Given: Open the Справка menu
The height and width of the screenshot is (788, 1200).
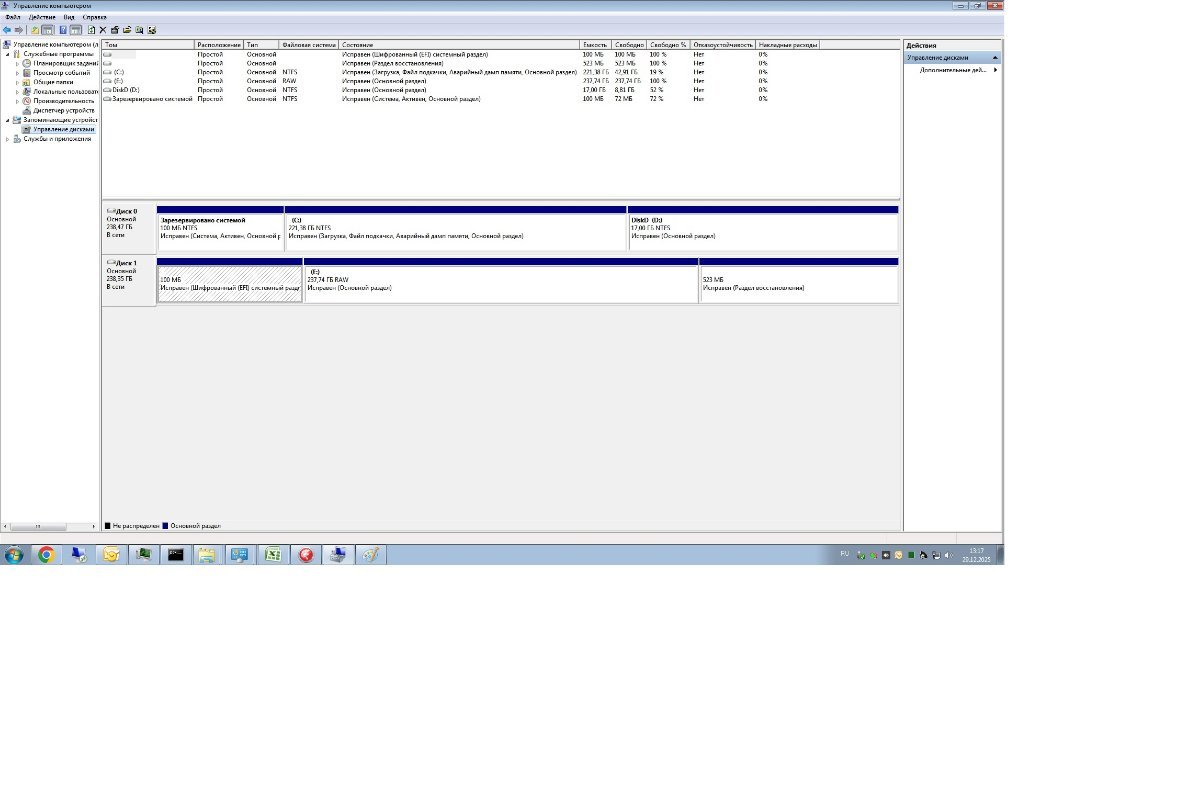Looking at the screenshot, I should point(94,17).
